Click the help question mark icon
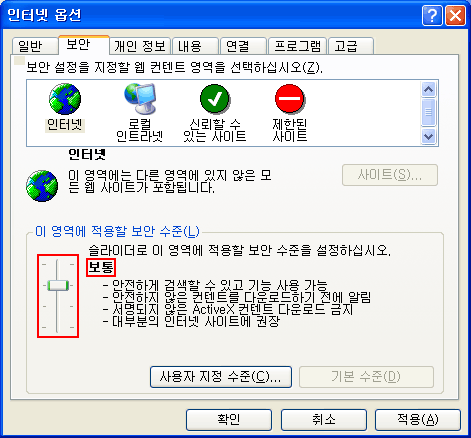Viewport: 471px width, 438px height. click(x=432, y=16)
